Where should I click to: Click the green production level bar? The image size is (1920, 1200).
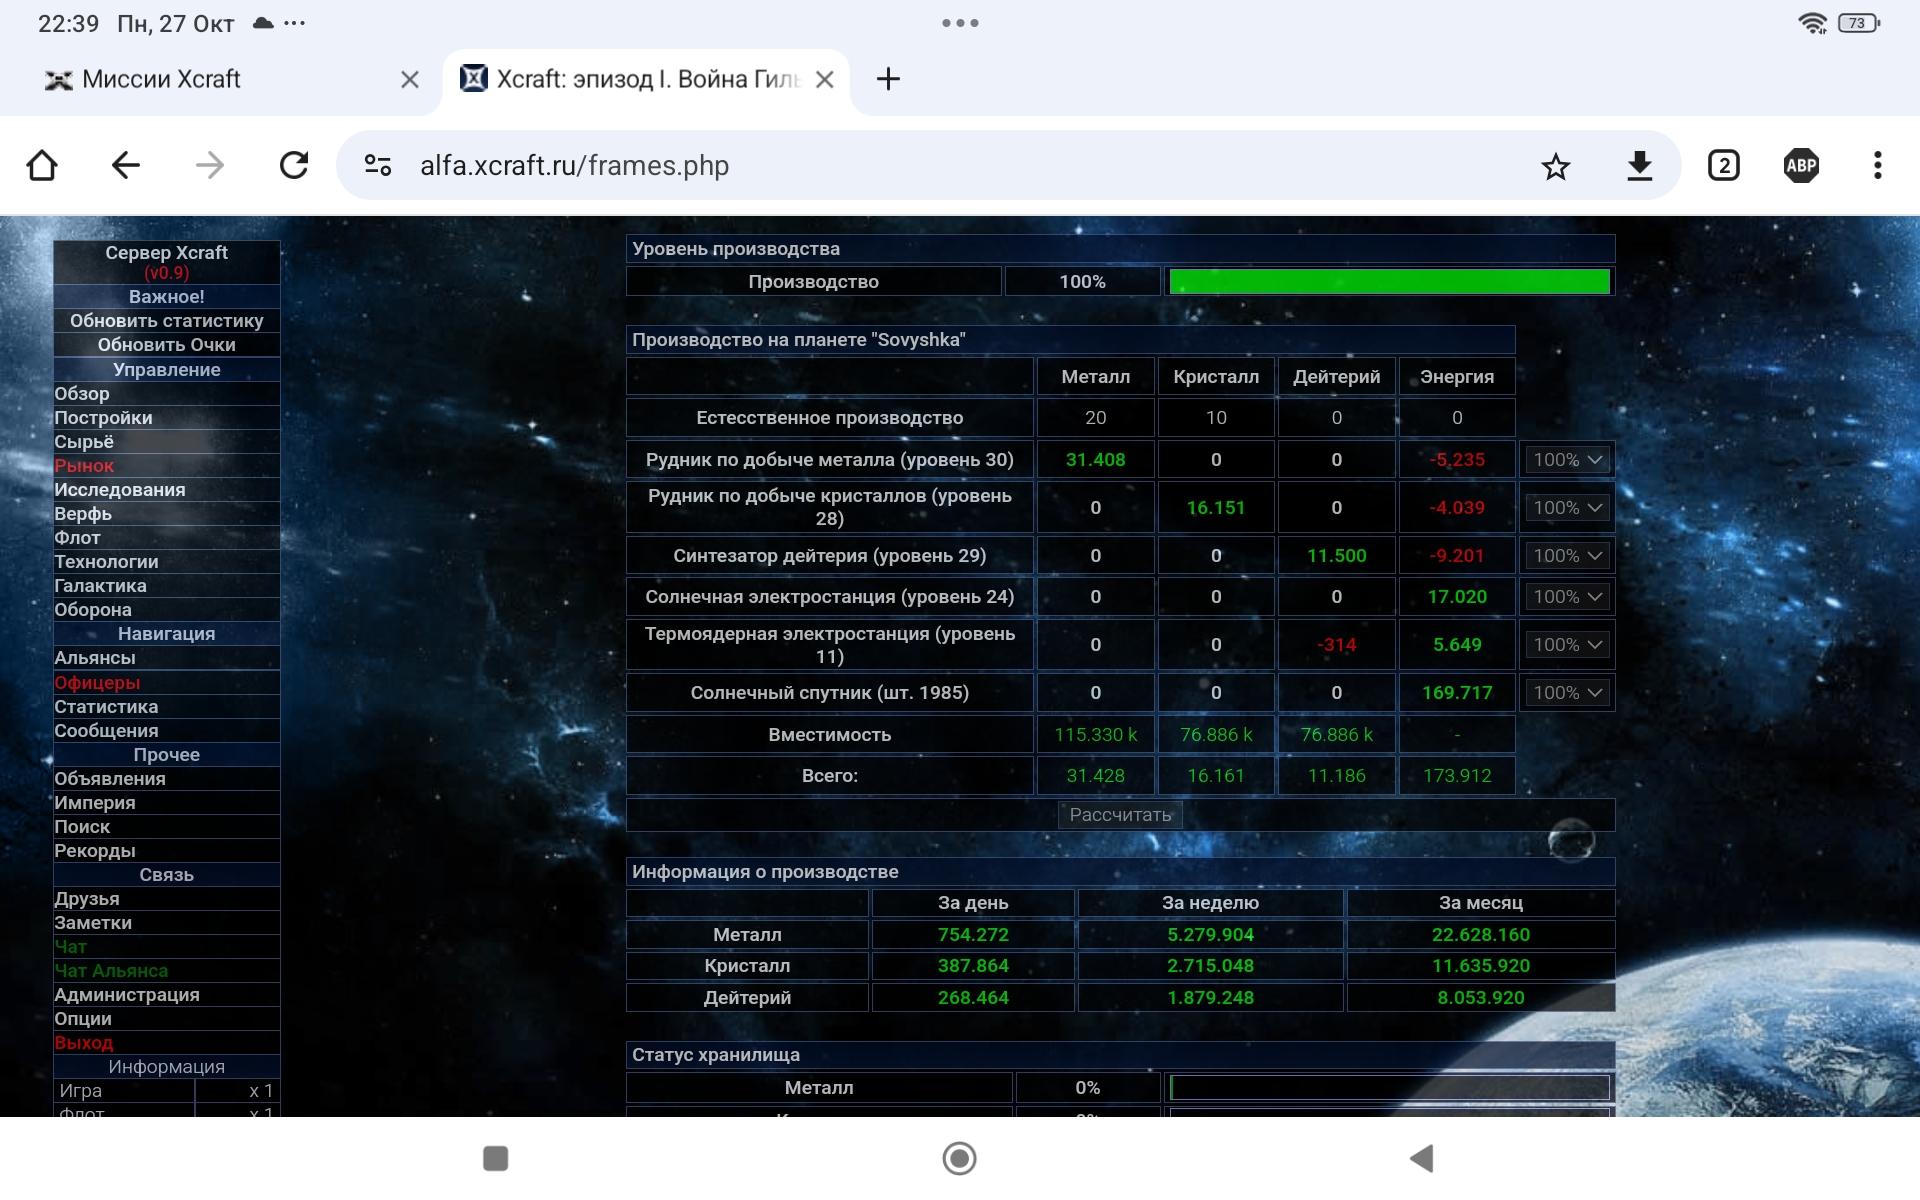1389,282
